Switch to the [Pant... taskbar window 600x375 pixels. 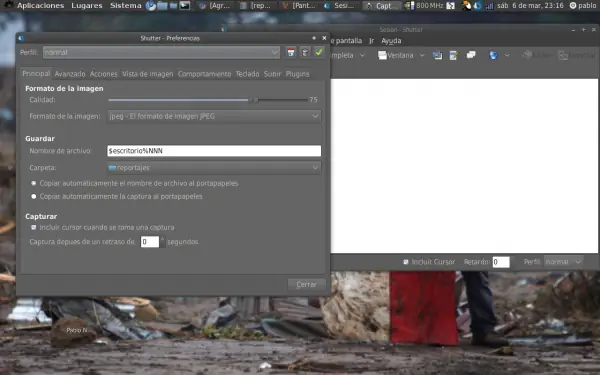298,6
